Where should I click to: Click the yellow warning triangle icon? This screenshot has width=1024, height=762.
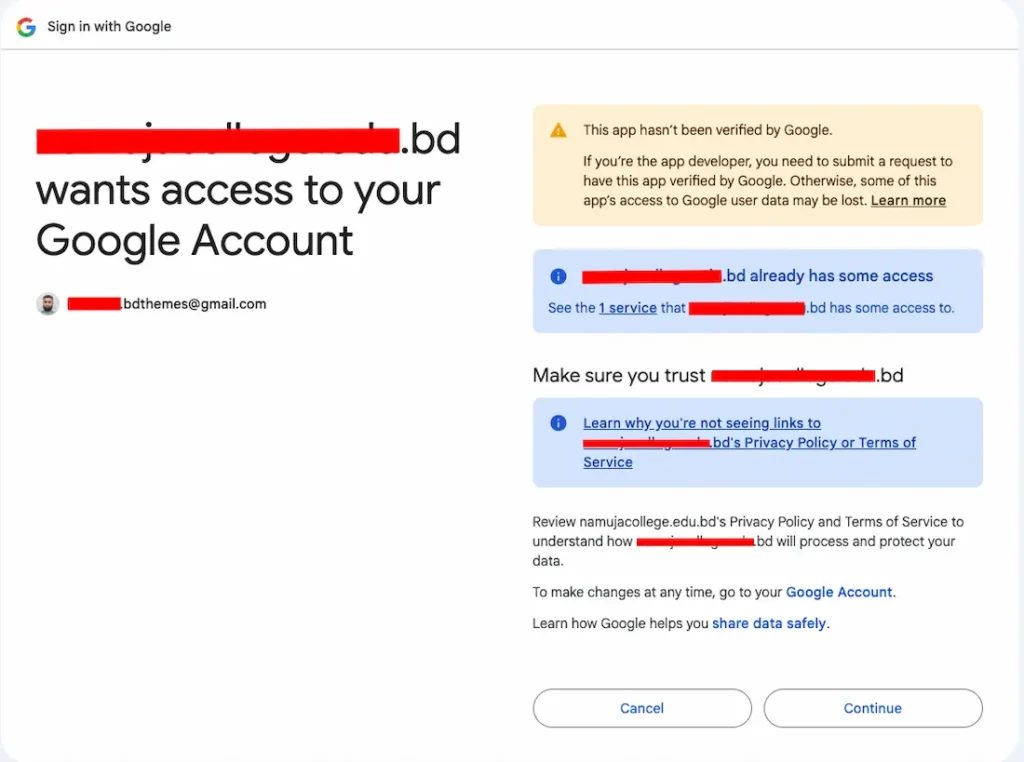coord(559,130)
